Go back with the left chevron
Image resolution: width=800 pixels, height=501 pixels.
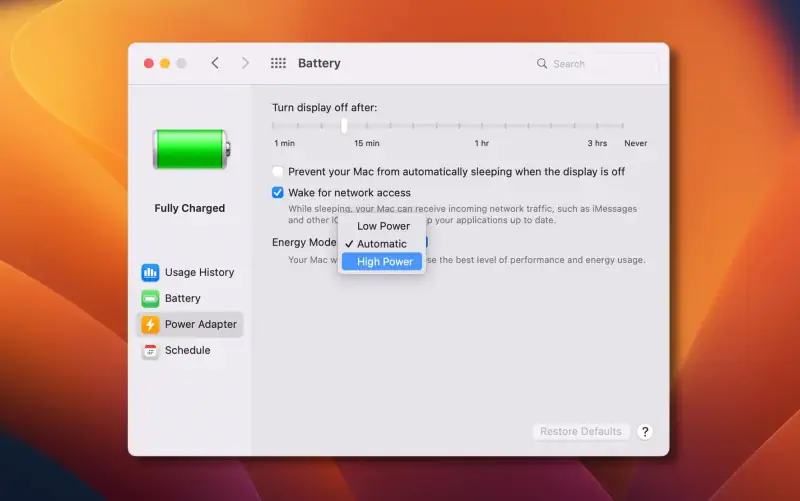(x=215, y=63)
